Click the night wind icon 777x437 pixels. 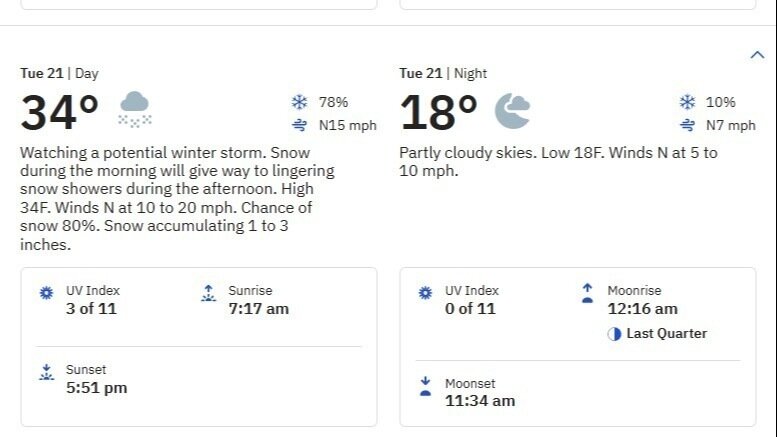(687, 126)
